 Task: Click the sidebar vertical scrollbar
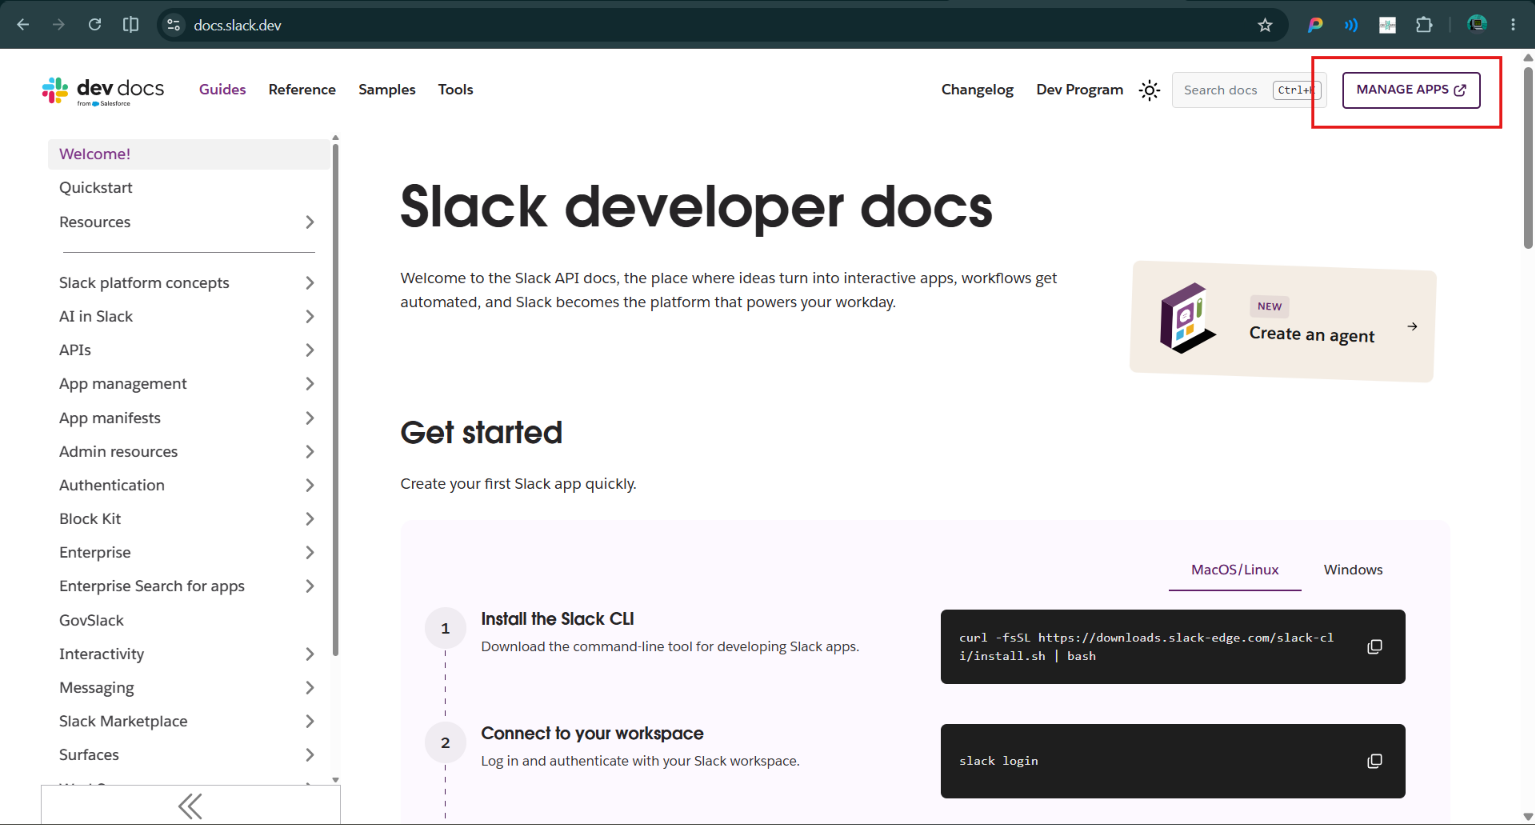tap(336, 400)
